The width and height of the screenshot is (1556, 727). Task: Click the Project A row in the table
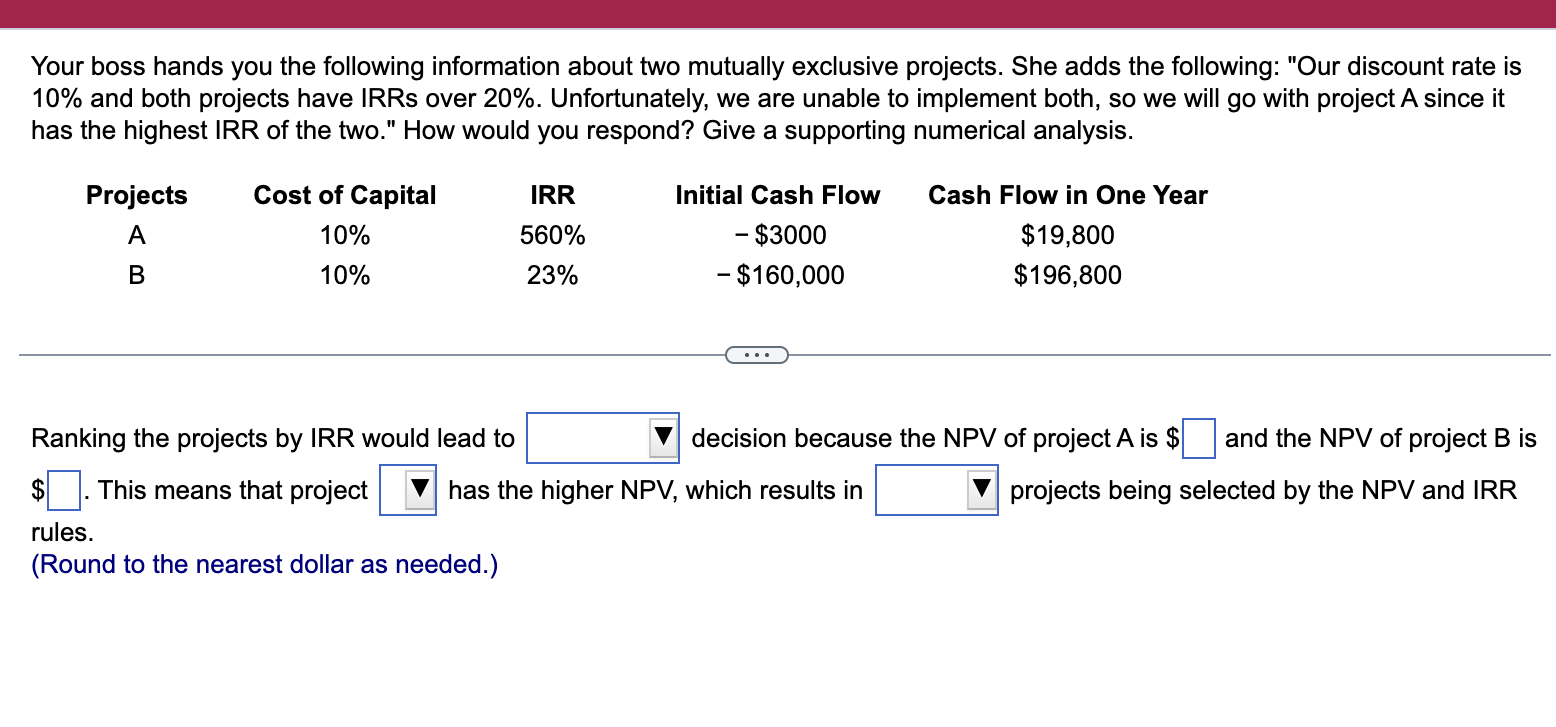point(136,235)
